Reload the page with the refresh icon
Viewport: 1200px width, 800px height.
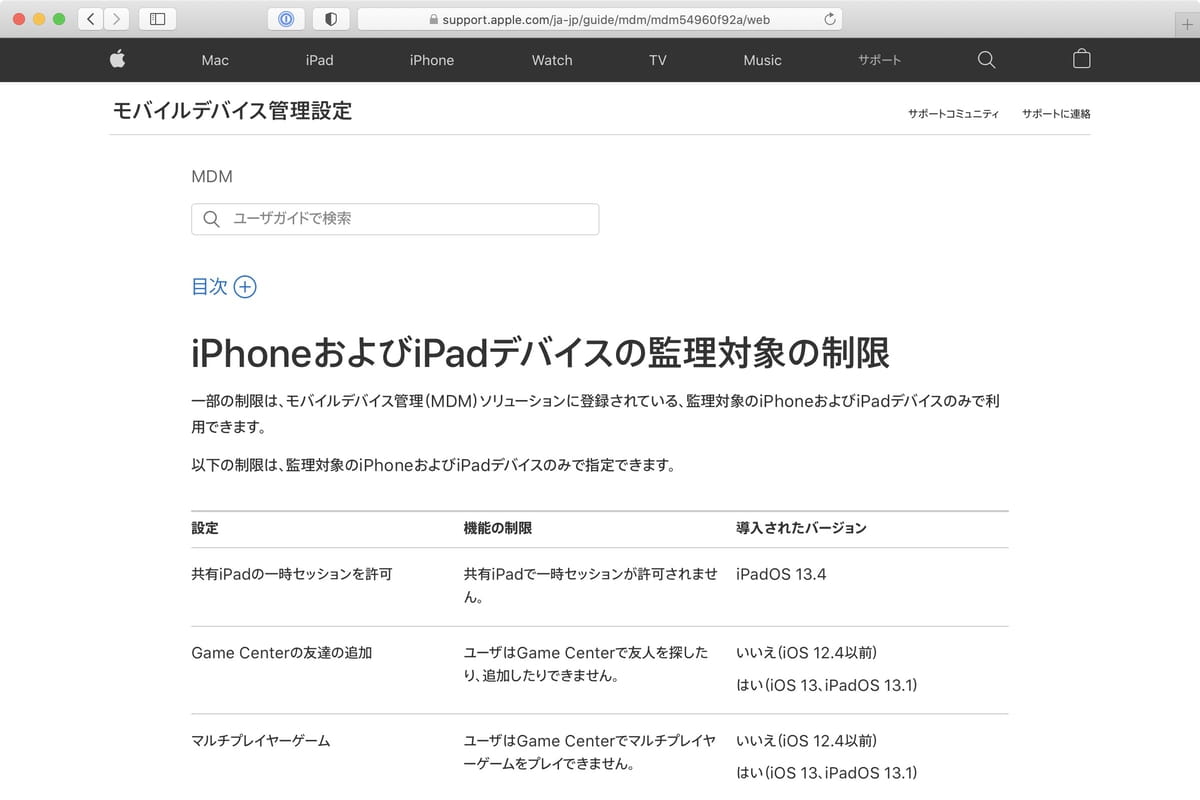coord(829,19)
